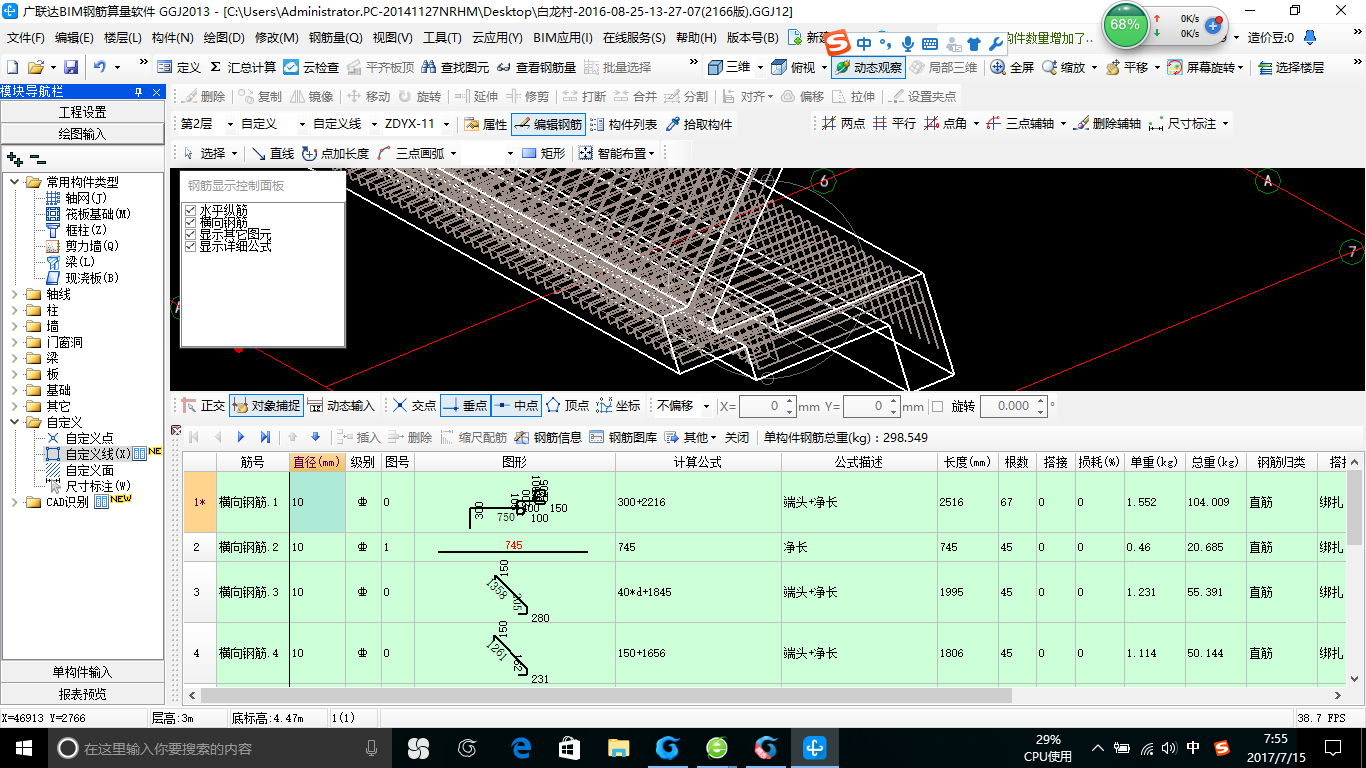Viewport: 1366px width, 768px height.
Task: Click Windows Start button
Action: [22, 747]
